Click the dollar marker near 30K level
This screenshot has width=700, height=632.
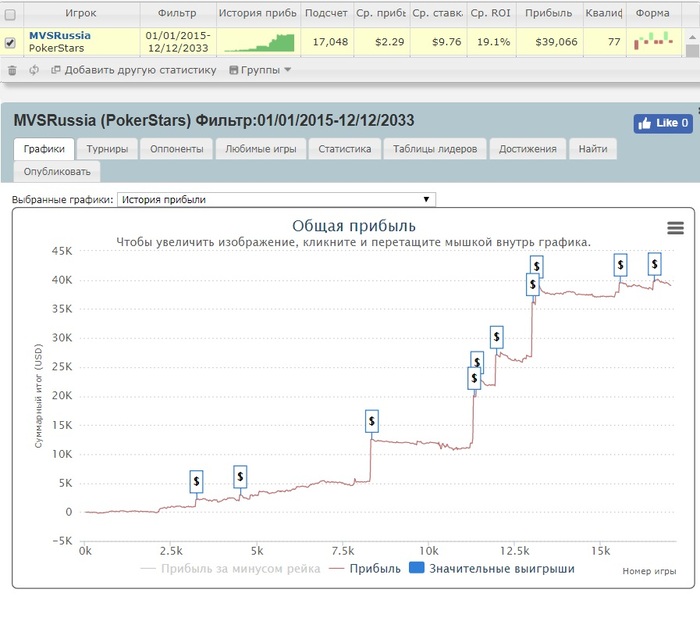(496, 337)
